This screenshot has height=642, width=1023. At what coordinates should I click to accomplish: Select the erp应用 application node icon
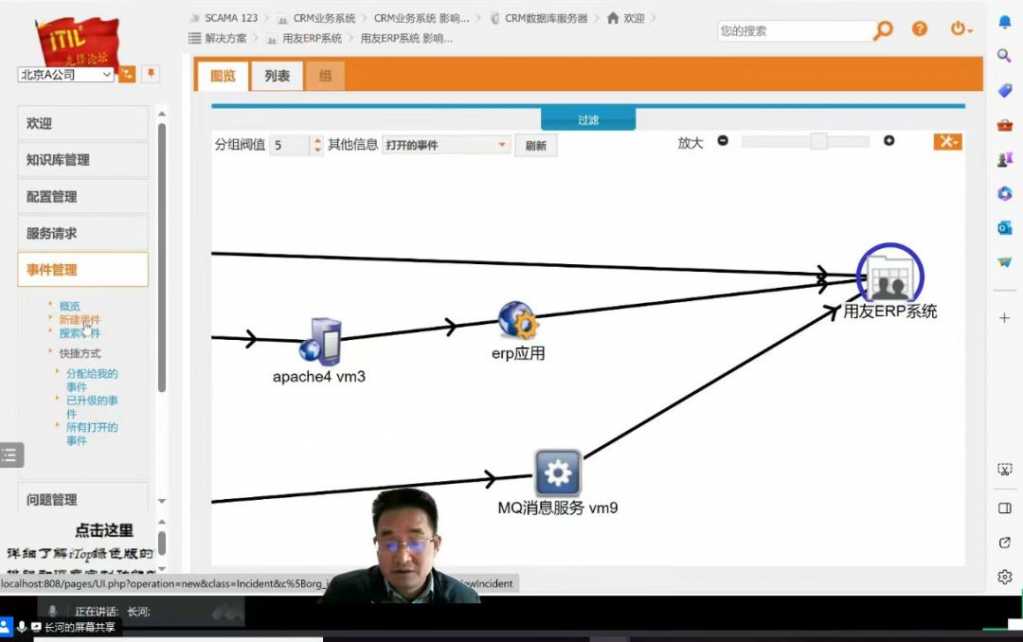pos(518,320)
